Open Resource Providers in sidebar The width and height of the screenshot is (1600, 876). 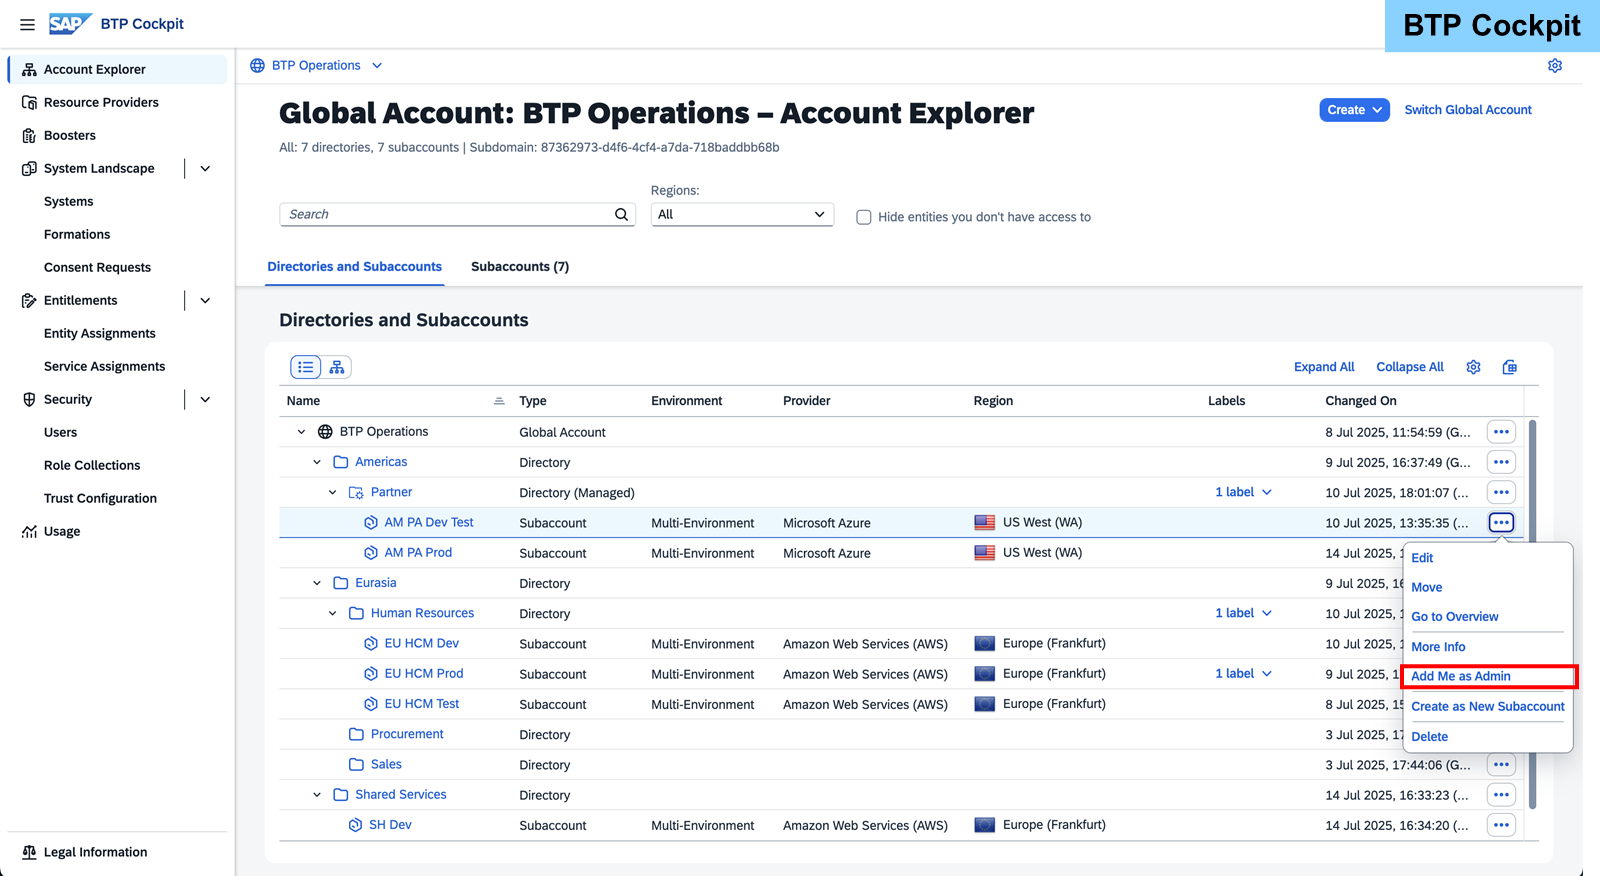pyautogui.click(x=101, y=102)
